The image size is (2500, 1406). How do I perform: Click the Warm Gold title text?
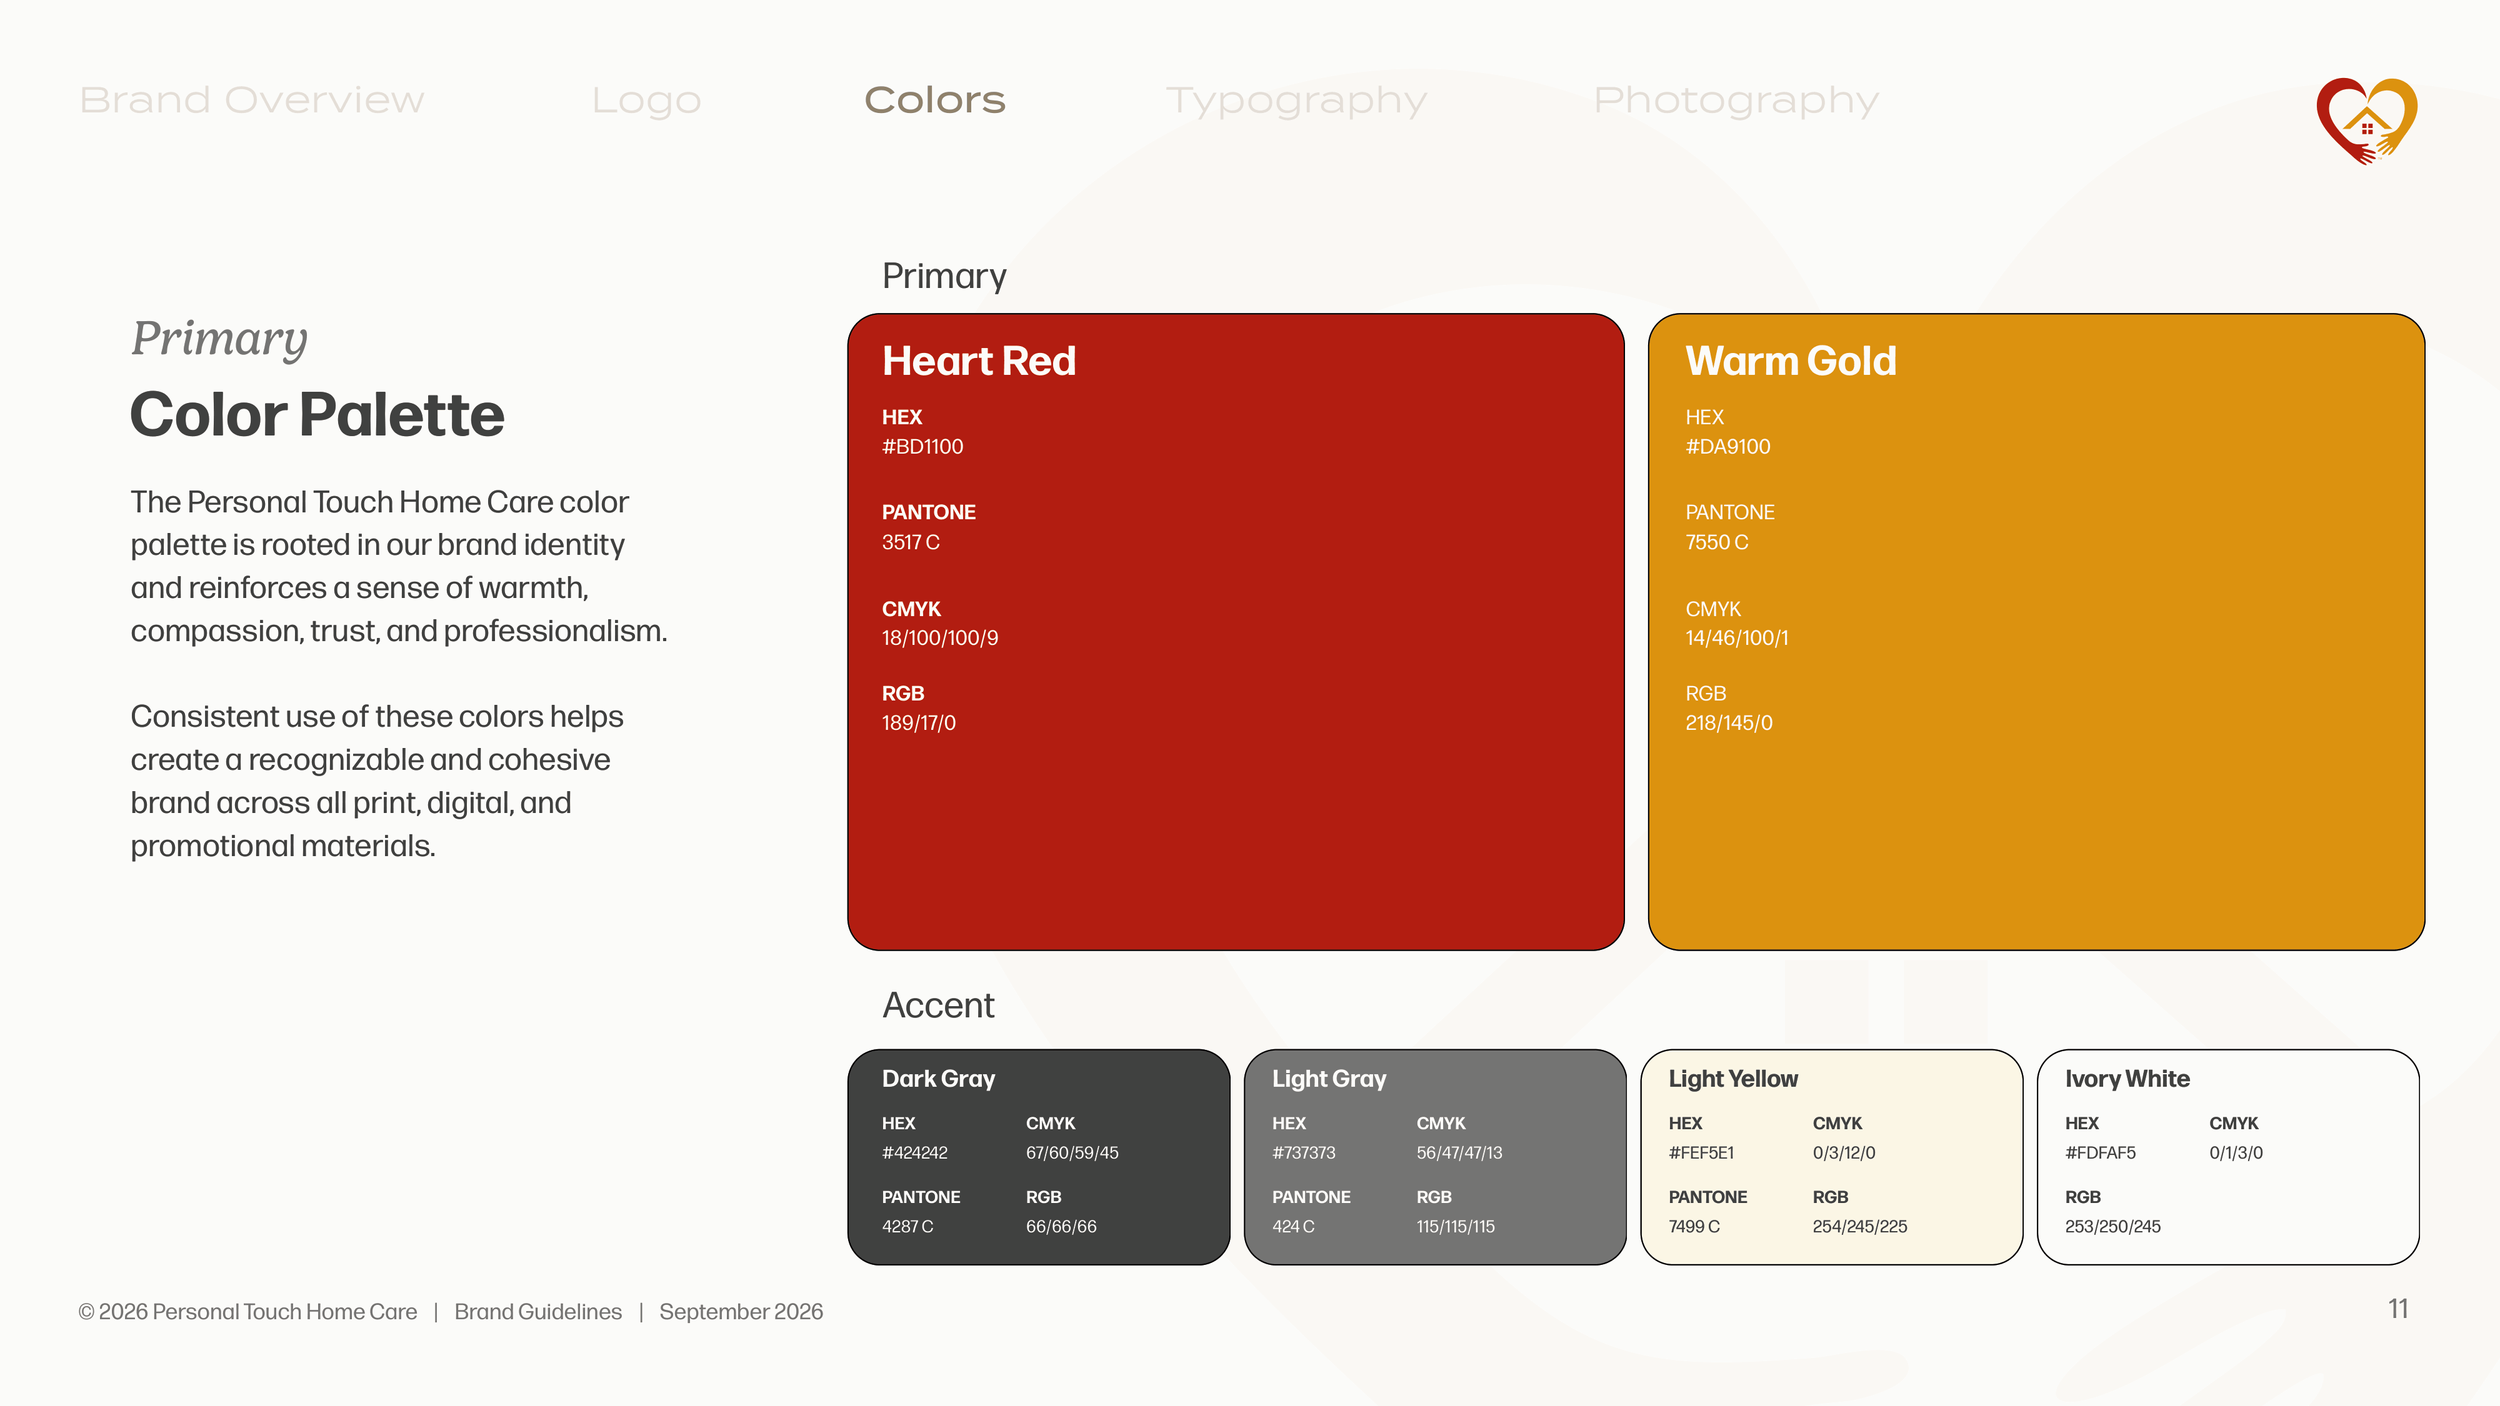pos(1791,361)
